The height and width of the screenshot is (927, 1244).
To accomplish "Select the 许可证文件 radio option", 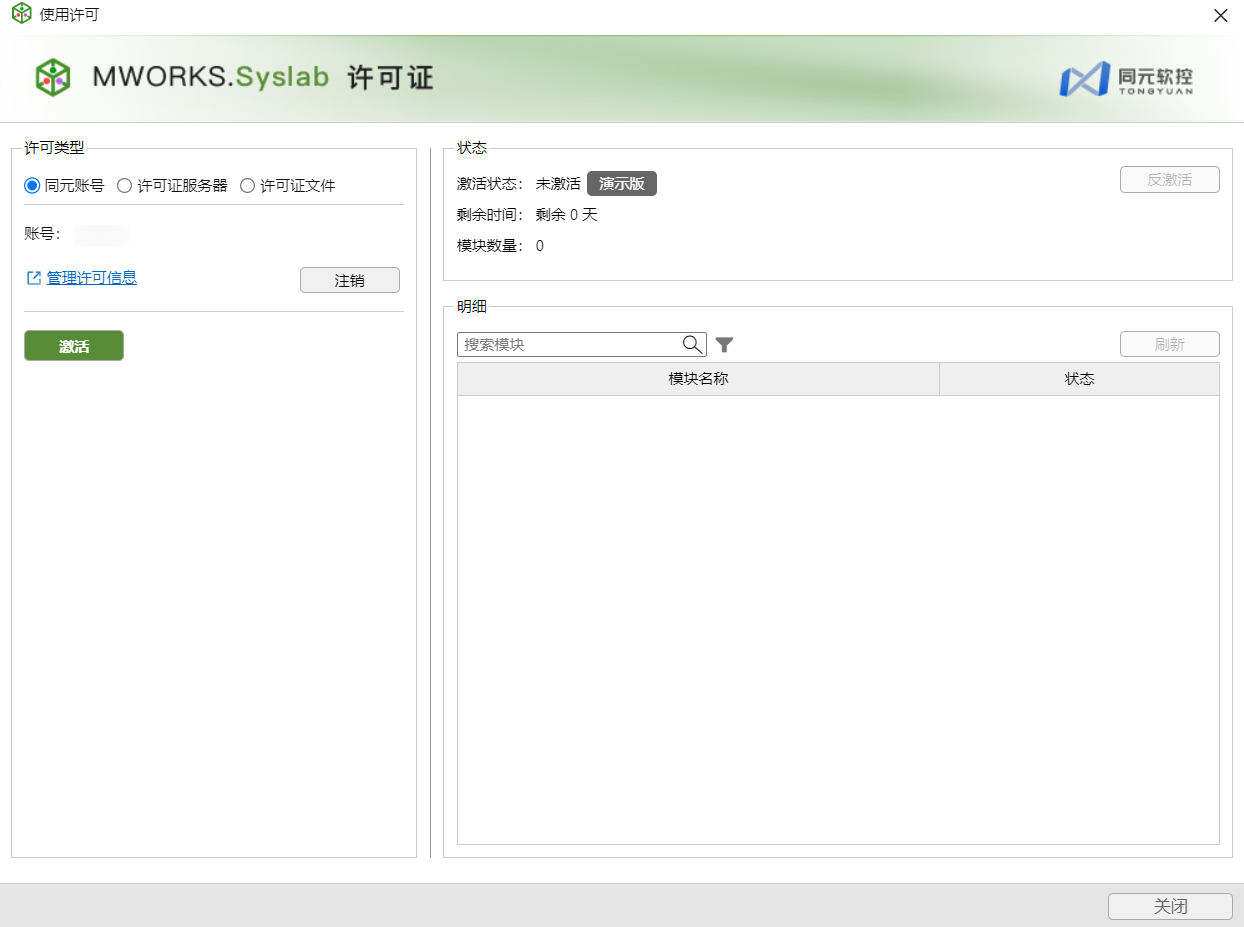I will [x=248, y=185].
